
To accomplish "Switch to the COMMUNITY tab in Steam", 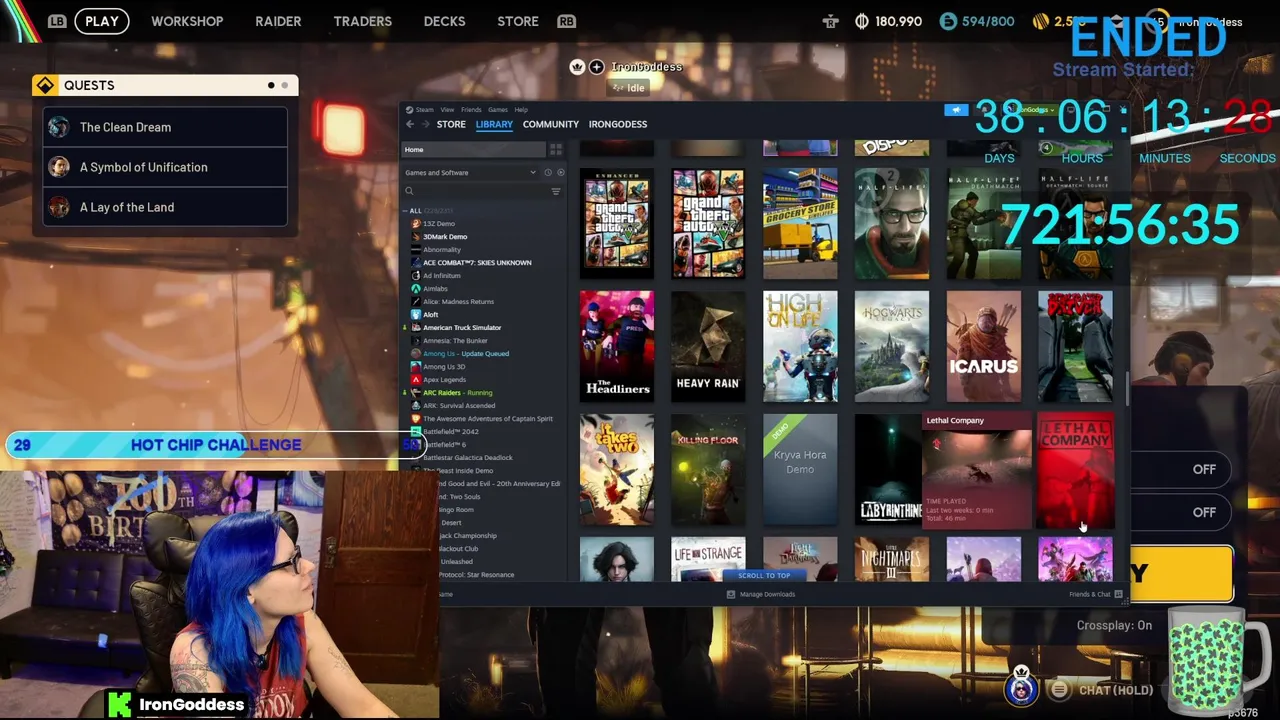I will click(x=551, y=124).
